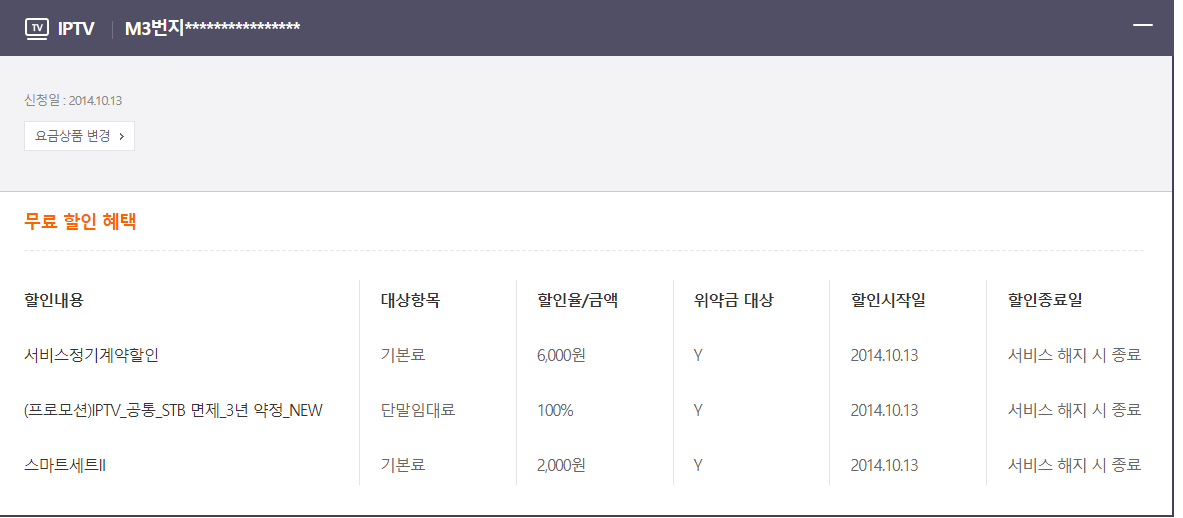Click the chevron arrow in 요금상품 변경
Viewport: 1183px width, 518px height.
pos(121,136)
